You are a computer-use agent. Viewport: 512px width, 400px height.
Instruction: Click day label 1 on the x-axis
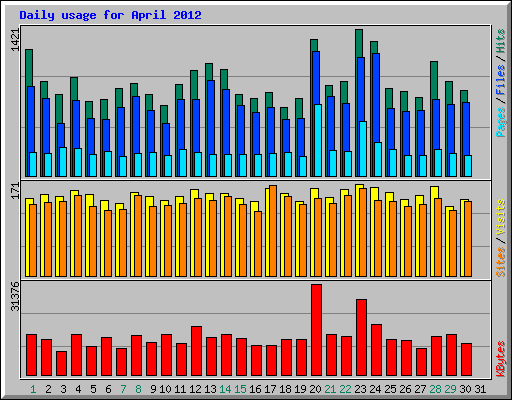tap(33, 389)
